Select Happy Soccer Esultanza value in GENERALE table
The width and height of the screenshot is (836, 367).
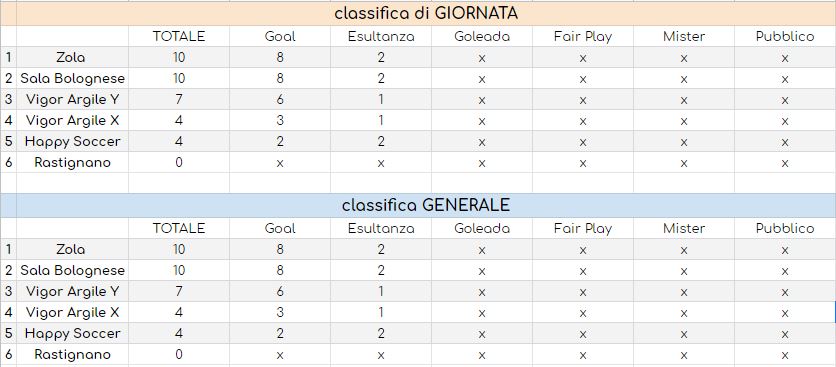click(381, 333)
